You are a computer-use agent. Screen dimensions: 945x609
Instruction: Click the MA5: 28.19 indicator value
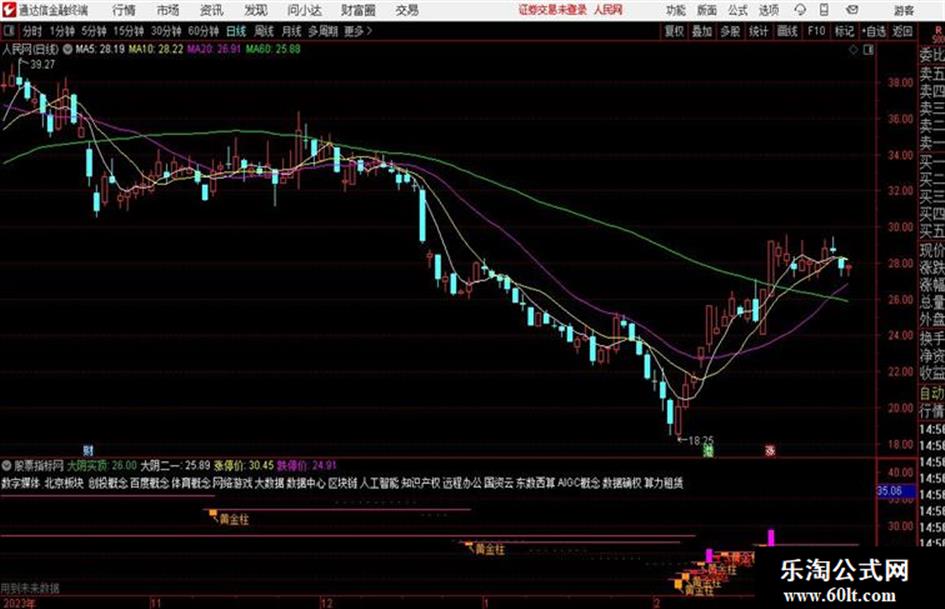[101, 49]
